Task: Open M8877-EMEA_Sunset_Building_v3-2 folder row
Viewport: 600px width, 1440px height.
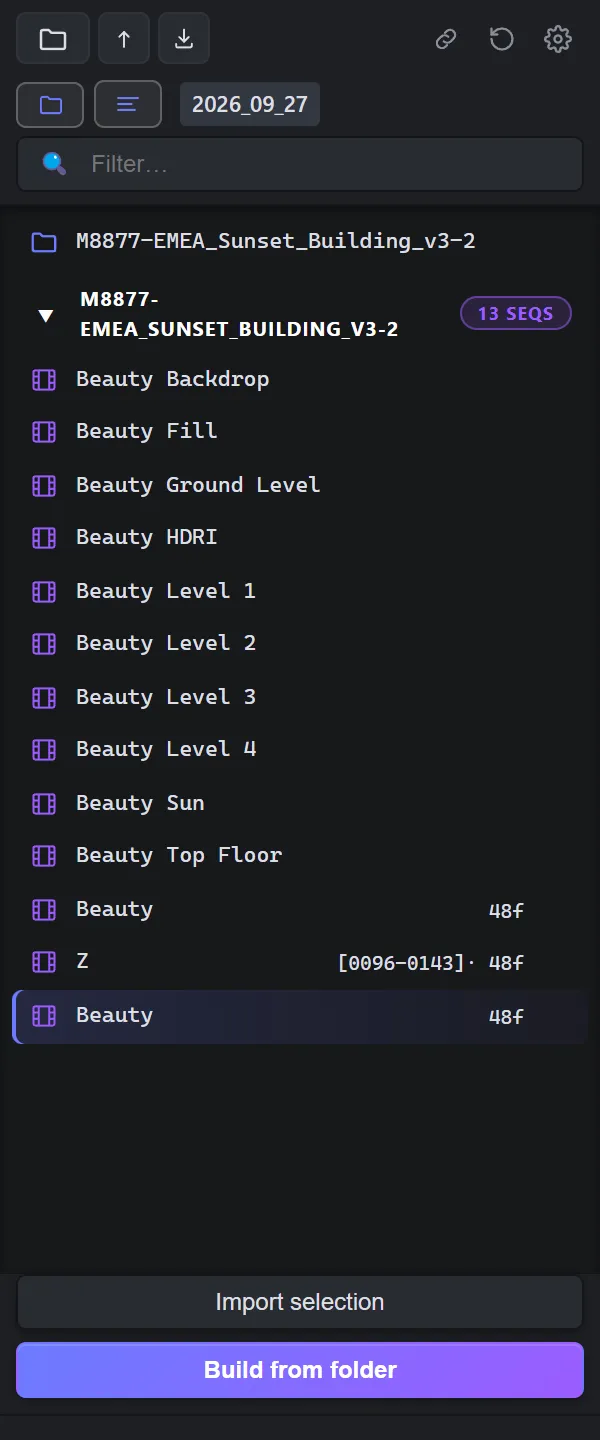Action: click(300, 241)
